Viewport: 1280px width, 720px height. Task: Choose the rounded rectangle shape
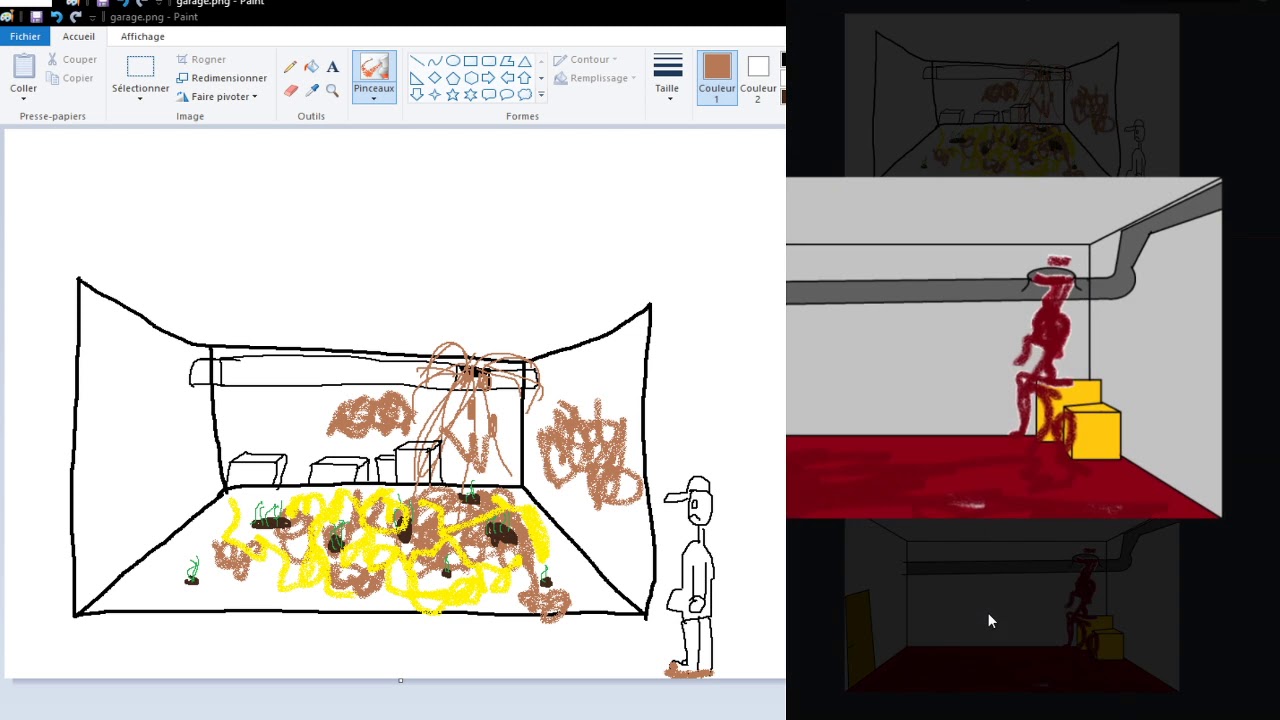pyautogui.click(x=488, y=61)
